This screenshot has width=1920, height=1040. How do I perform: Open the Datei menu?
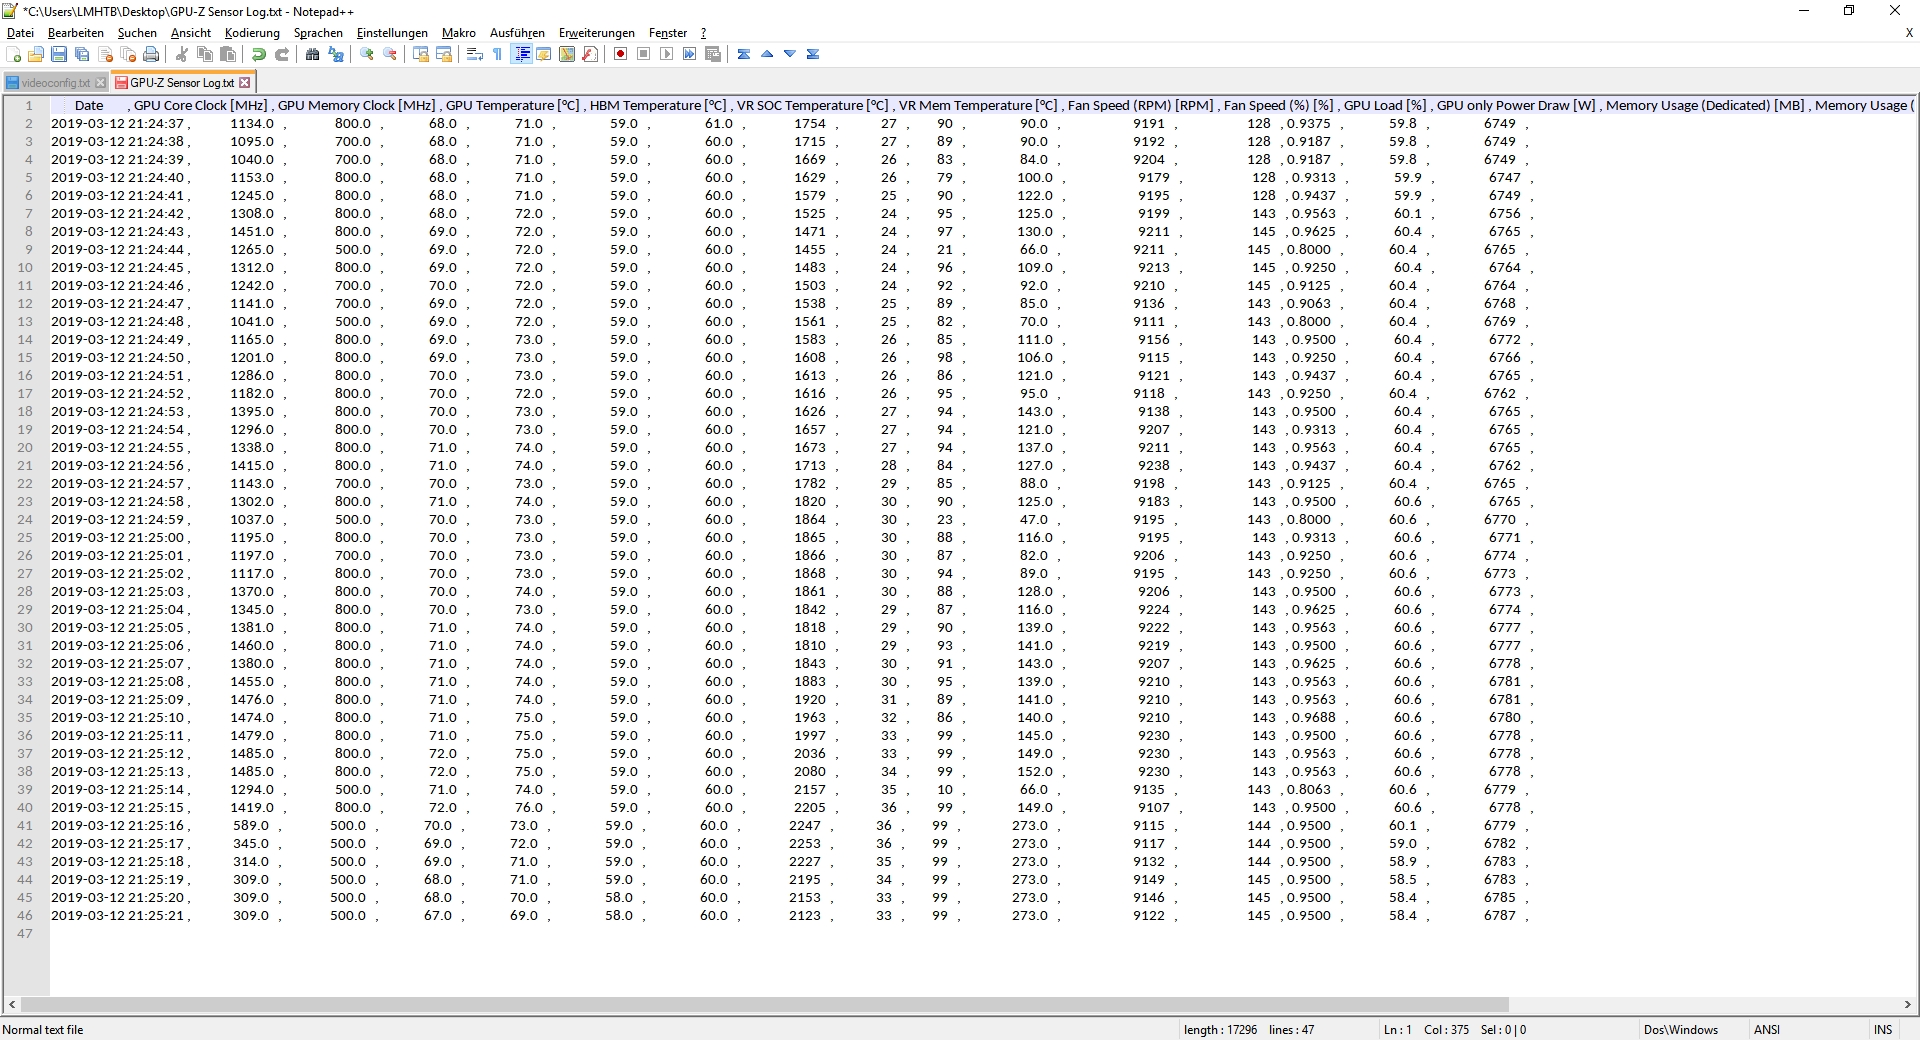coord(20,33)
